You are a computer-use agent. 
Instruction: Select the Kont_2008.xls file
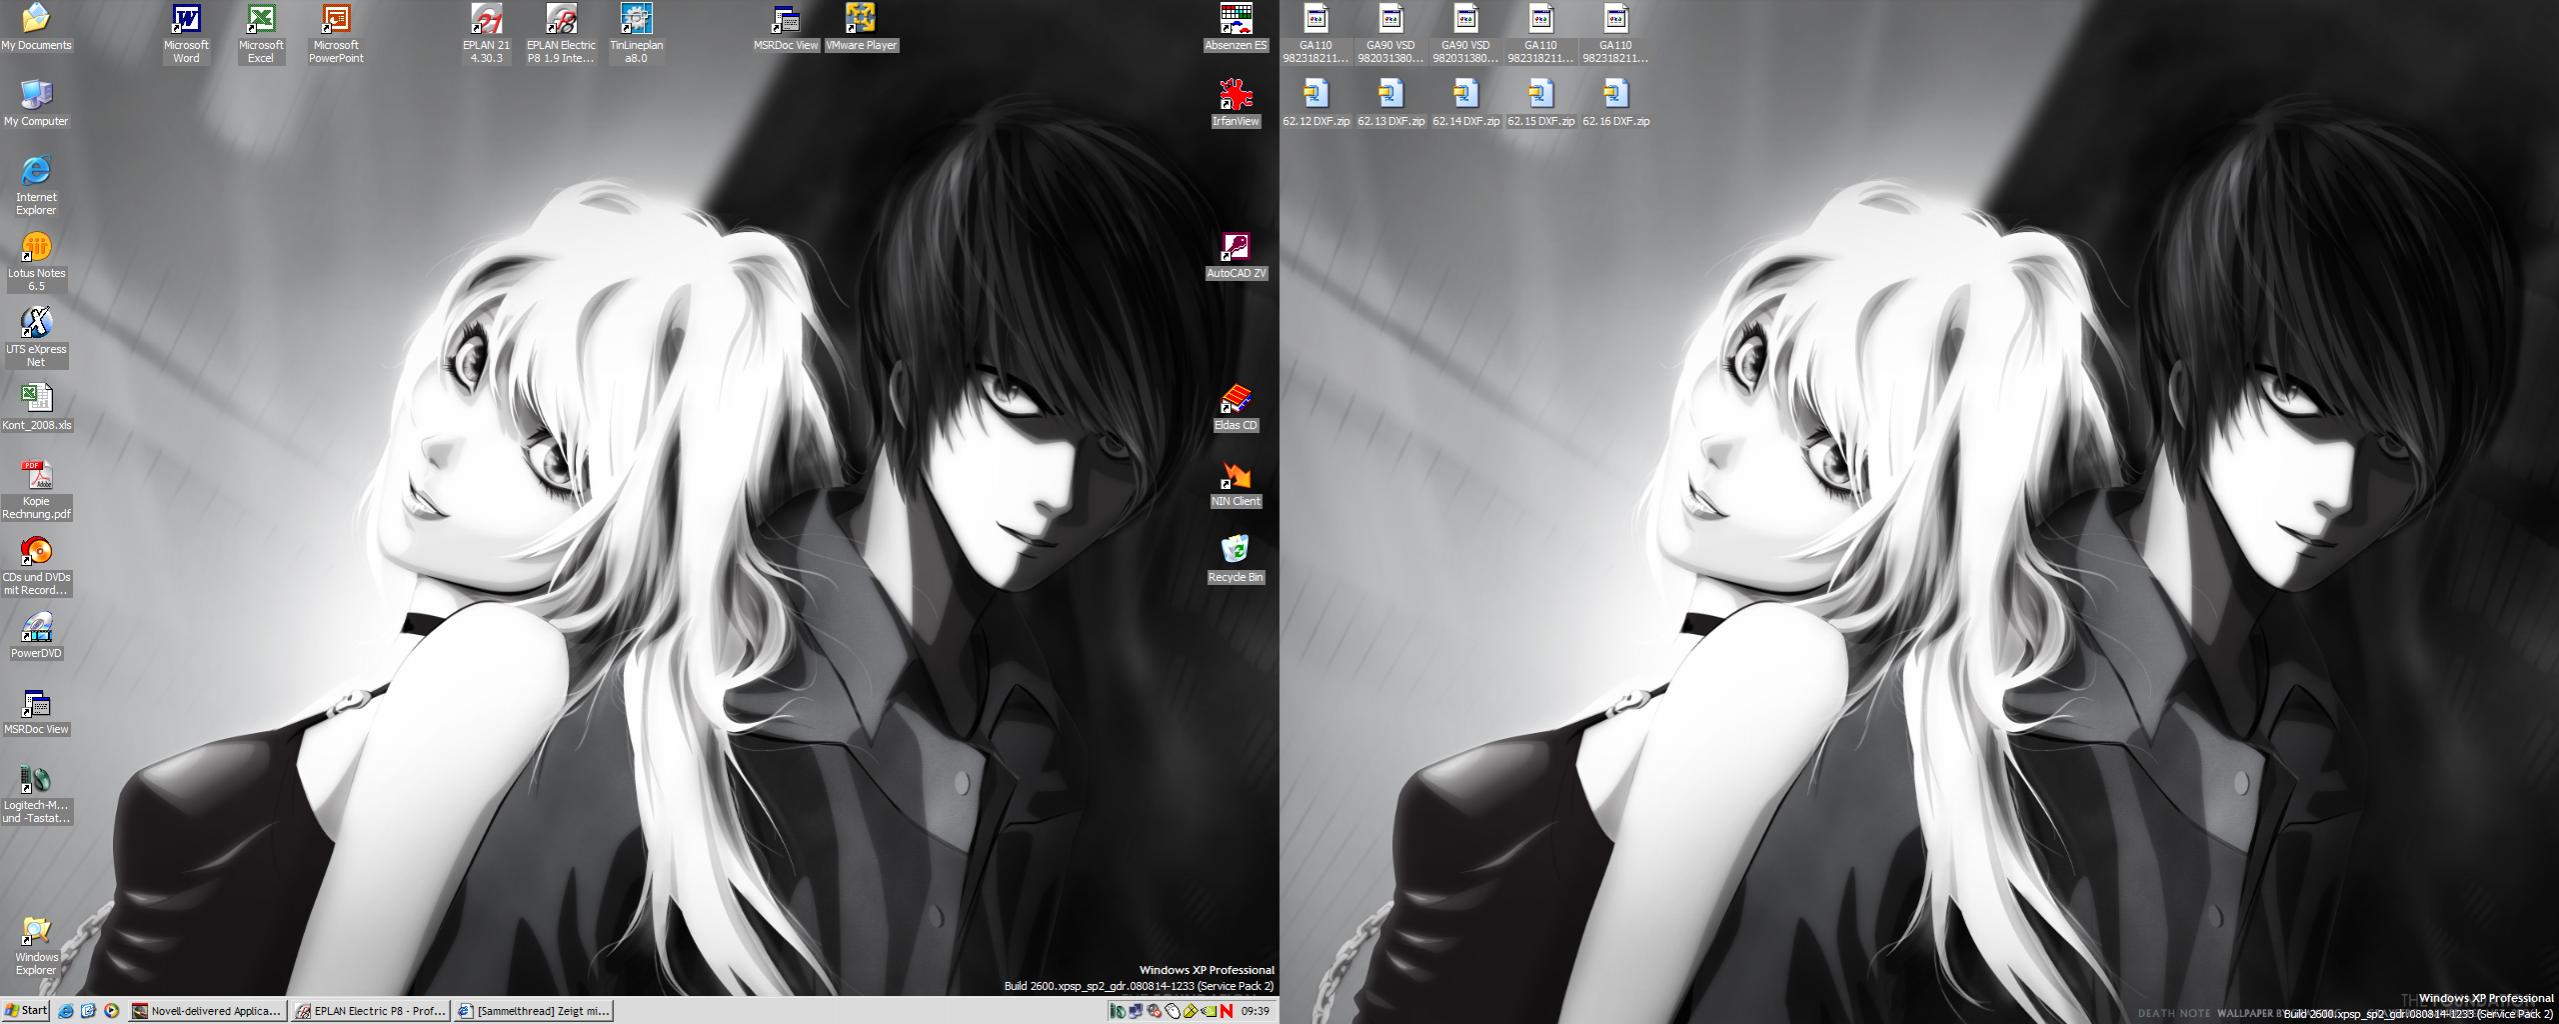pos(36,407)
